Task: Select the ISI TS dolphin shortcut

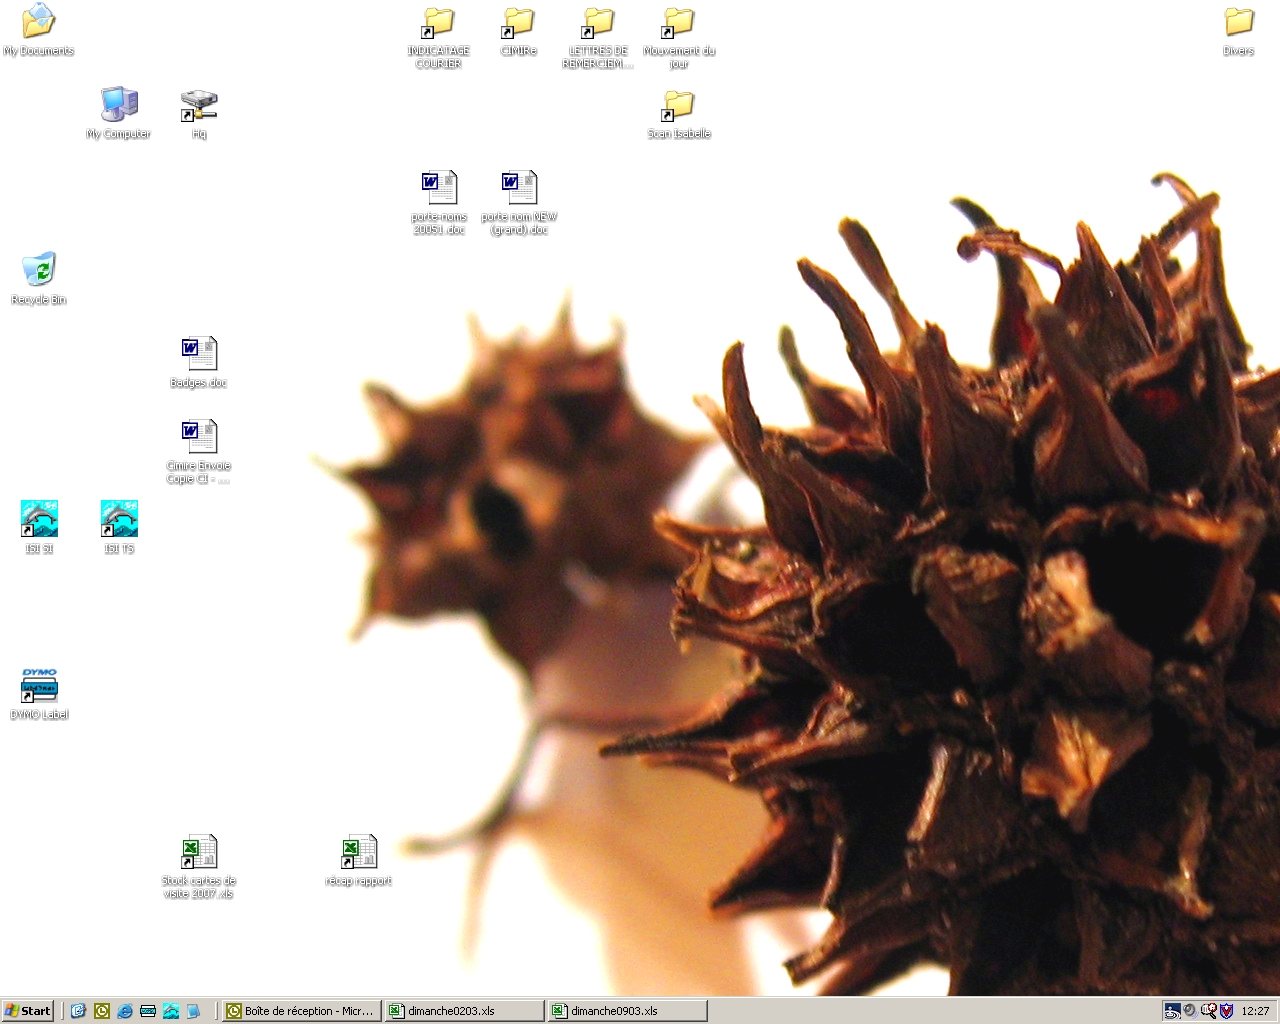Action: click(119, 527)
